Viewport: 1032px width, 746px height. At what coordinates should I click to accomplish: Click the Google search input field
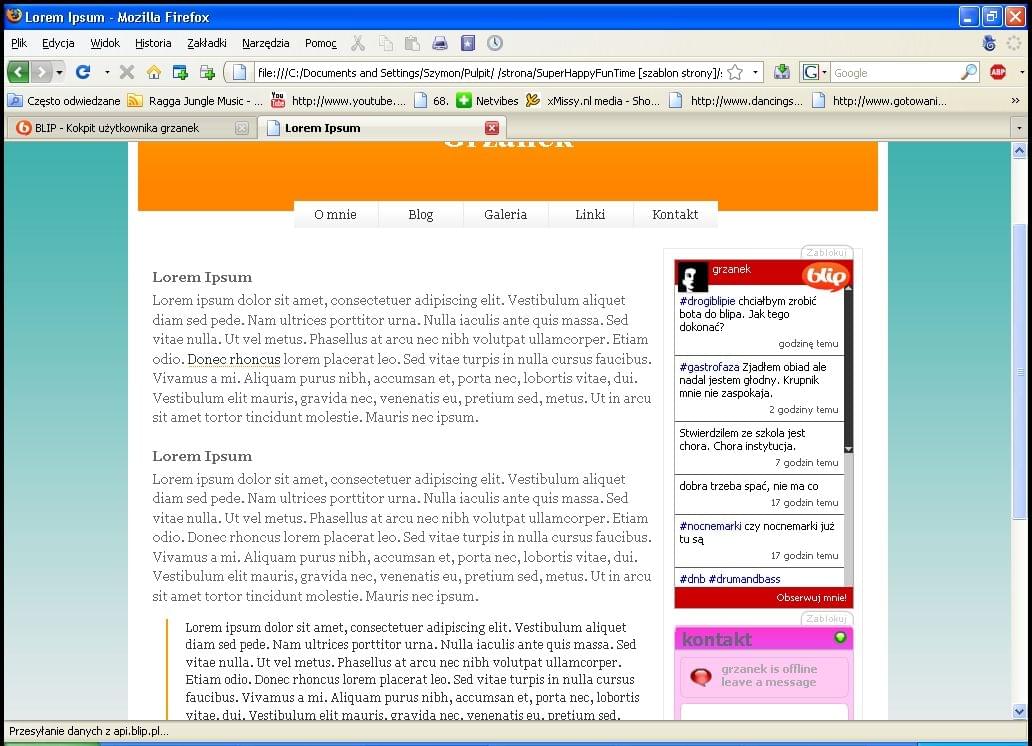click(x=895, y=73)
